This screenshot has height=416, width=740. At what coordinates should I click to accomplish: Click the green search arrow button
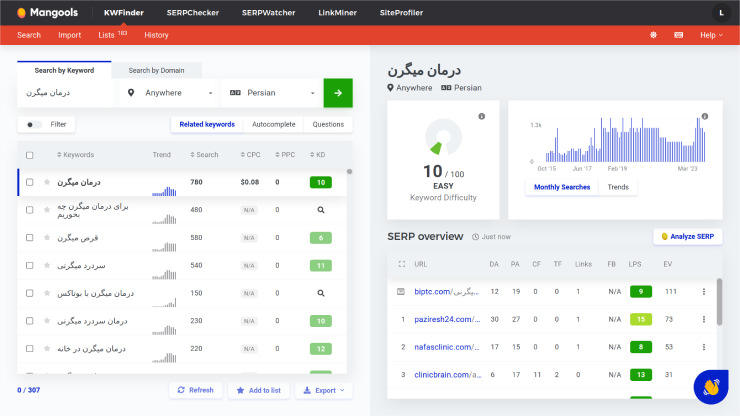click(338, 93)
